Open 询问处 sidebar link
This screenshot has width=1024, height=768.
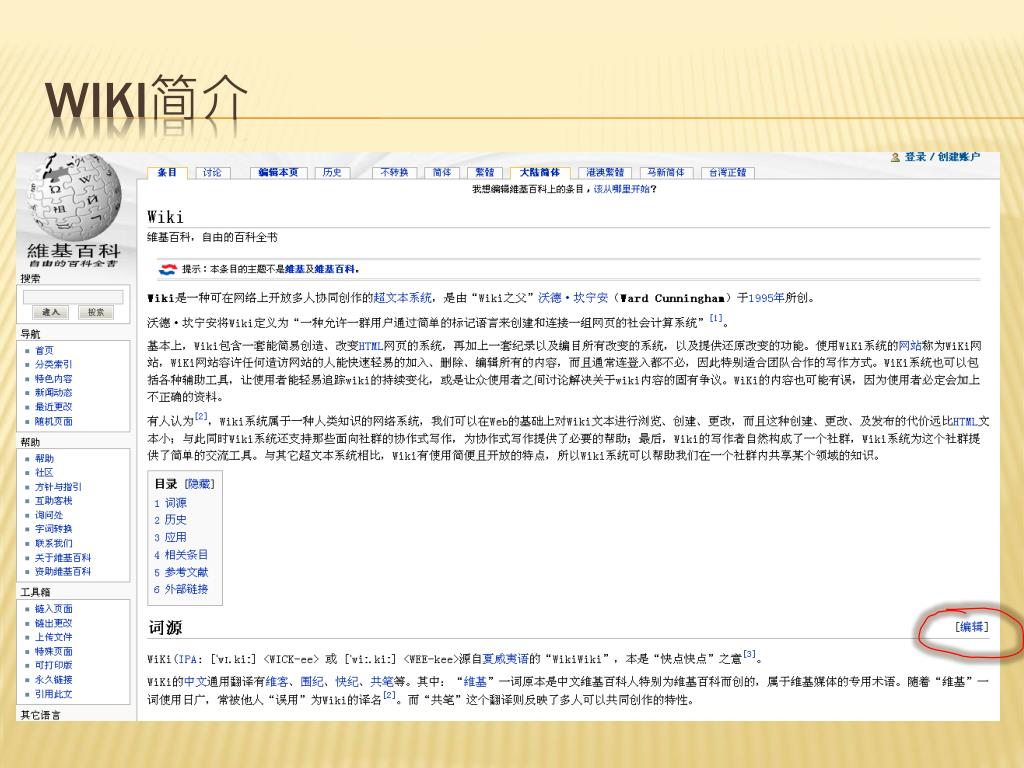(x=49, y=515)
